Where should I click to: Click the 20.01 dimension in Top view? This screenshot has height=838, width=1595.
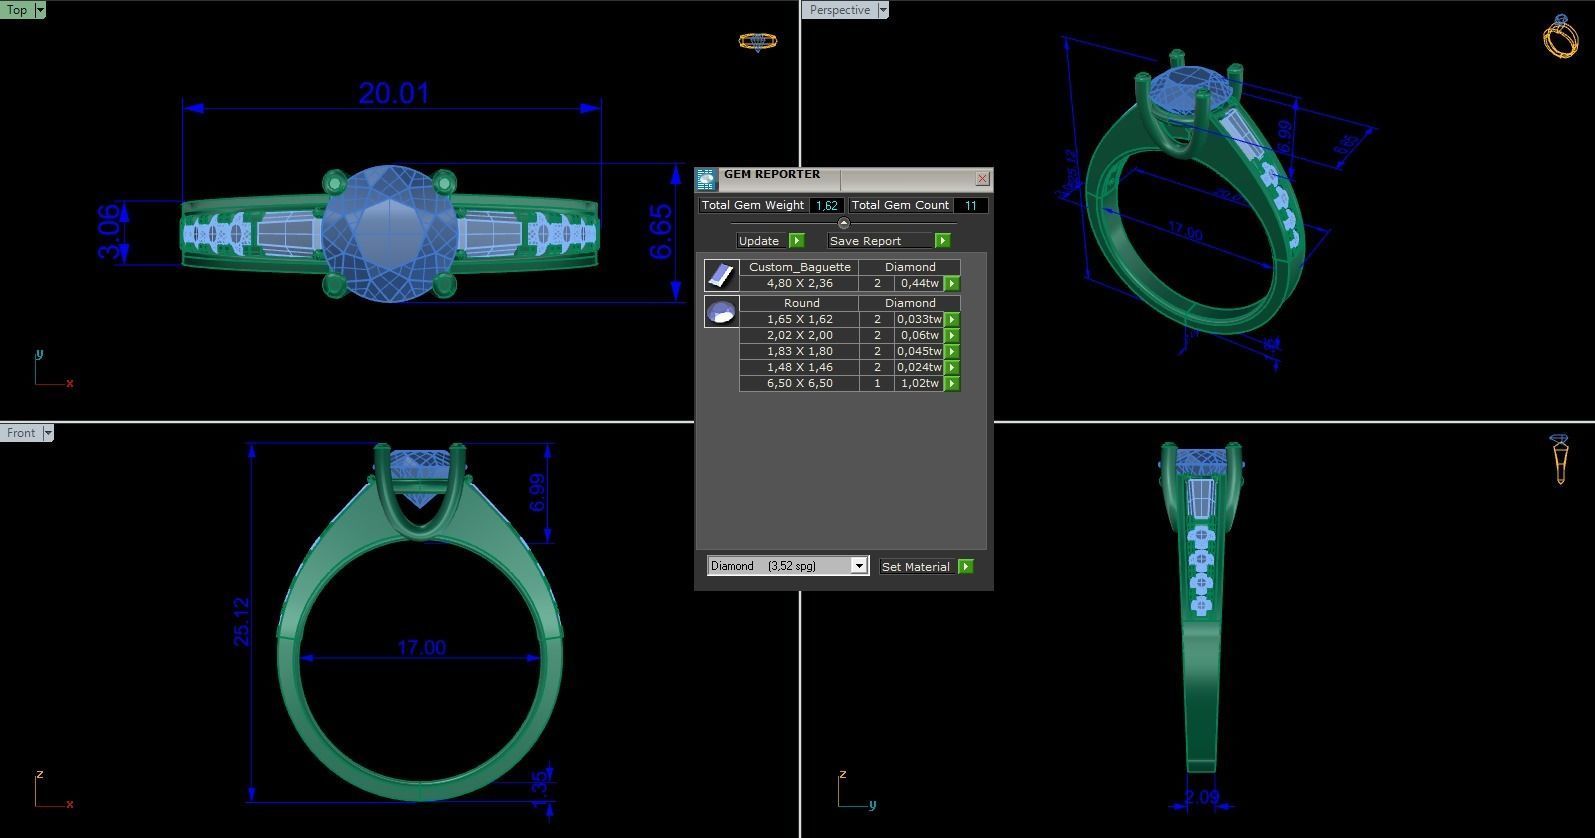tap(394, 93)
